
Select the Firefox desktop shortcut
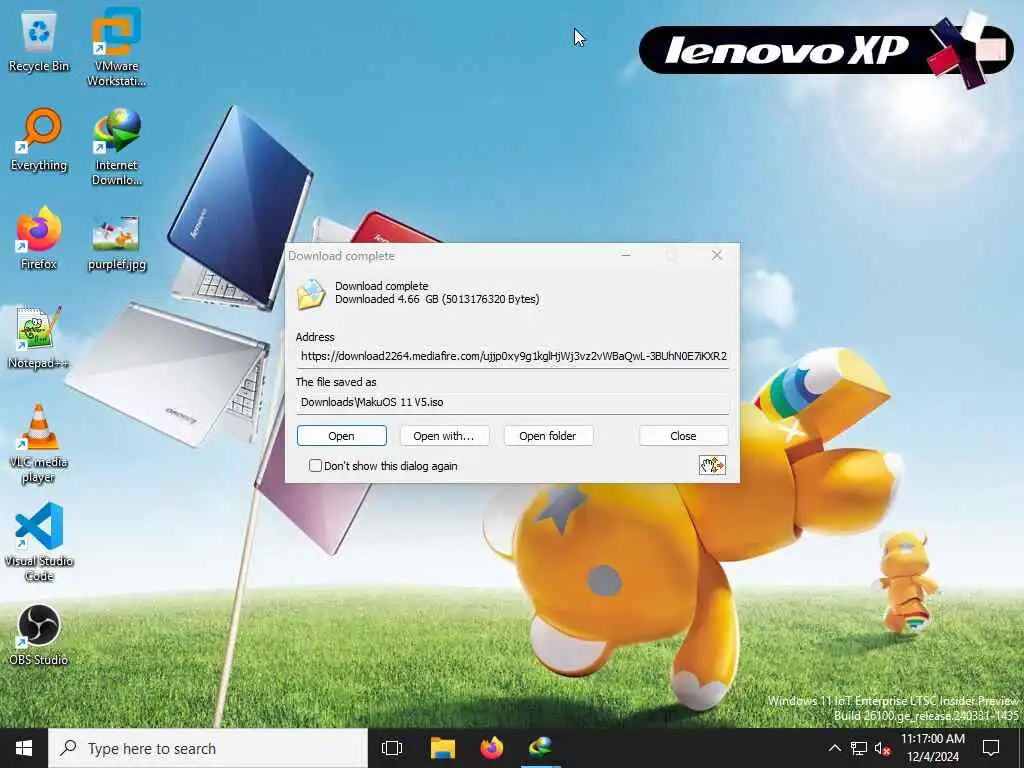39,238
